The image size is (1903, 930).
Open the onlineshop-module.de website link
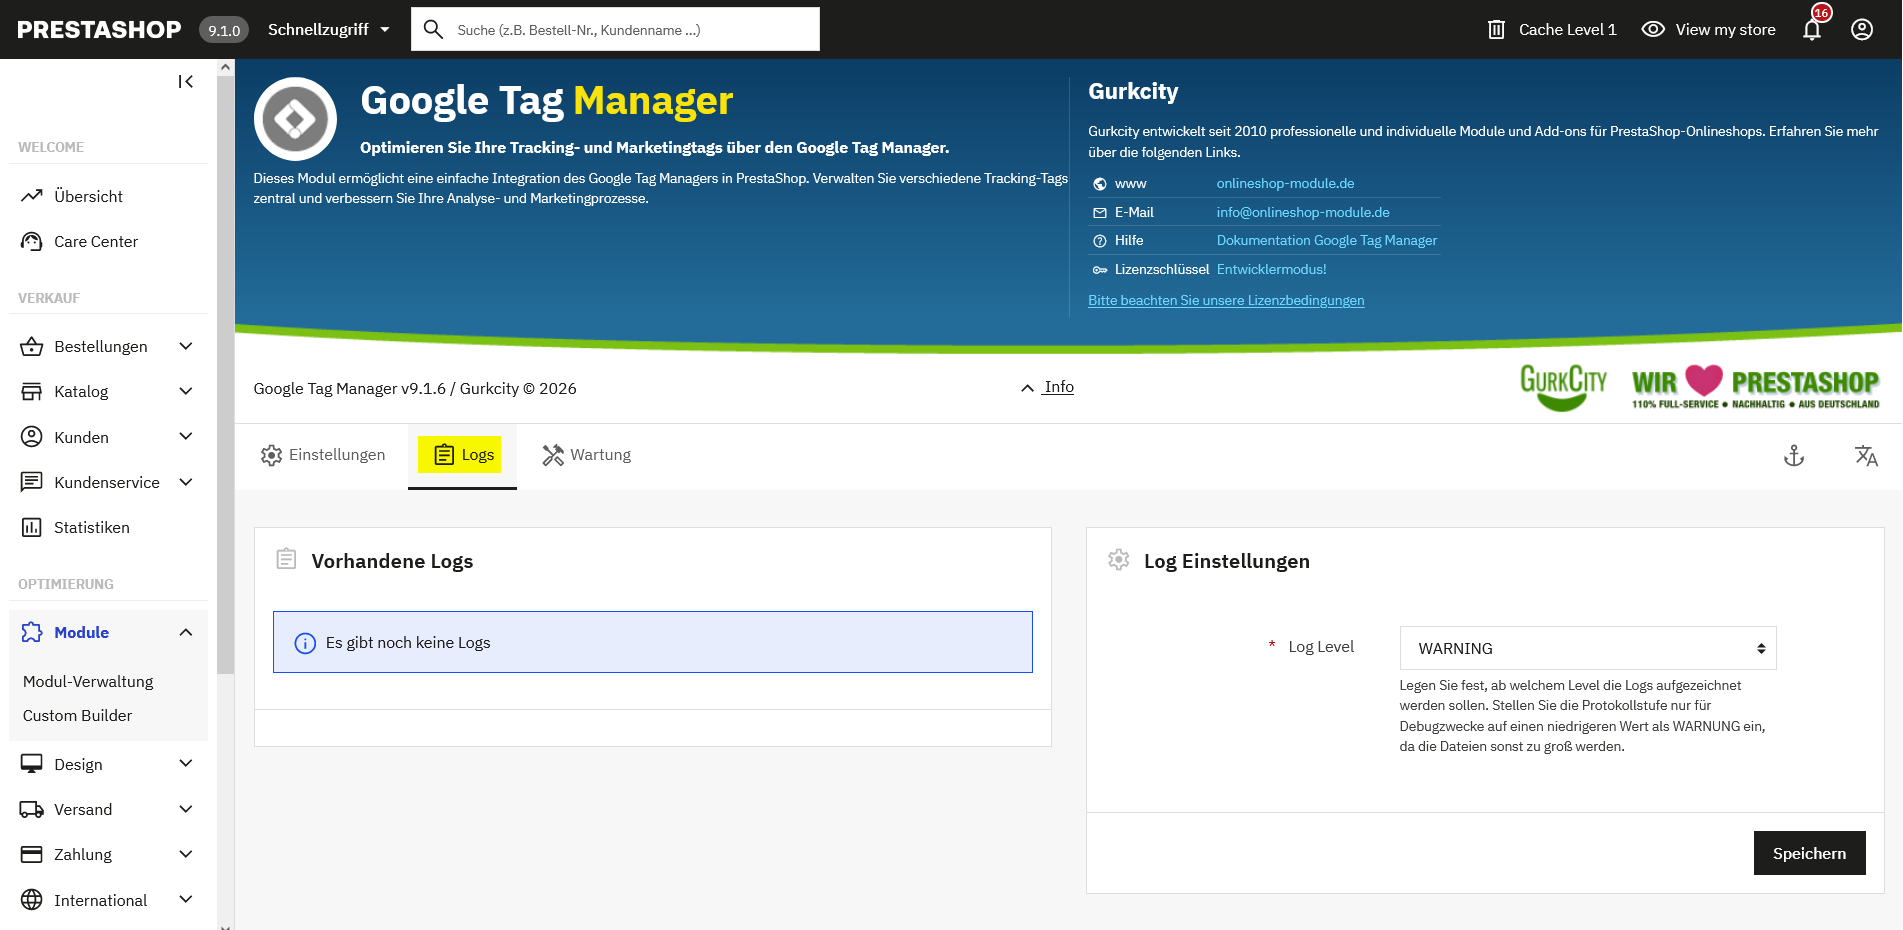pos(1285,183)
